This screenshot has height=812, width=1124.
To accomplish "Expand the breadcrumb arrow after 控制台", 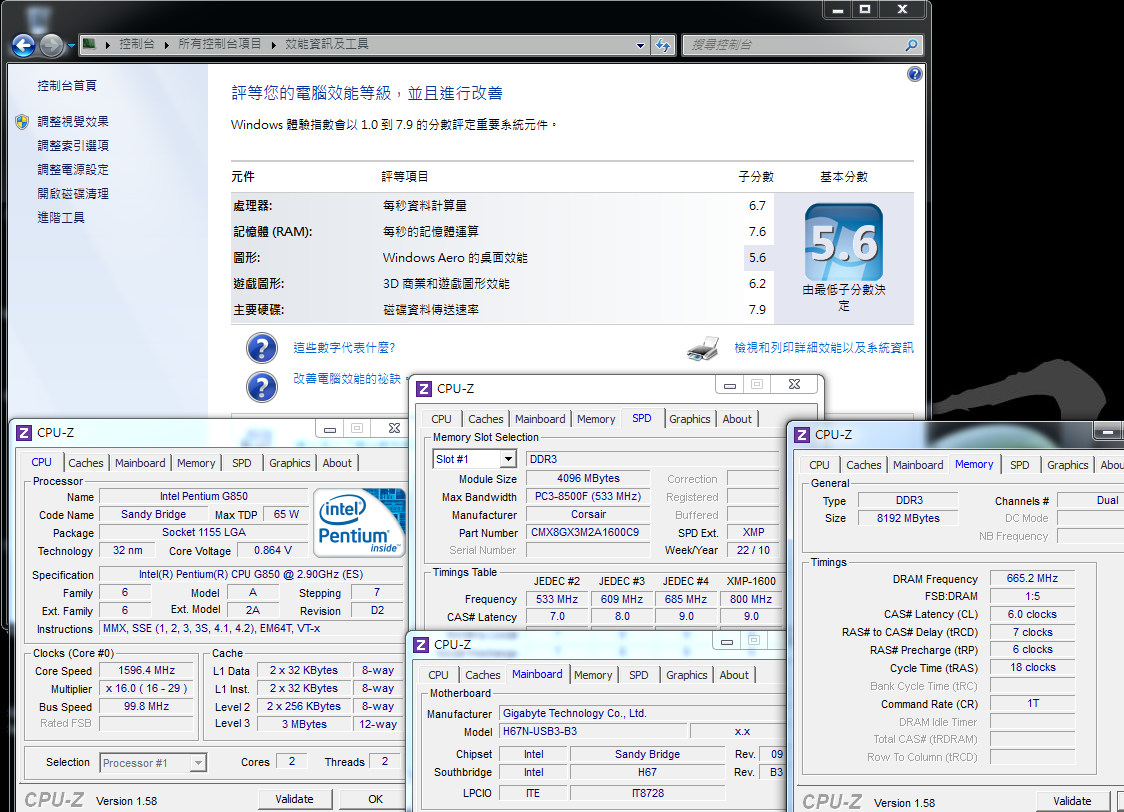I will pos(166,45).
